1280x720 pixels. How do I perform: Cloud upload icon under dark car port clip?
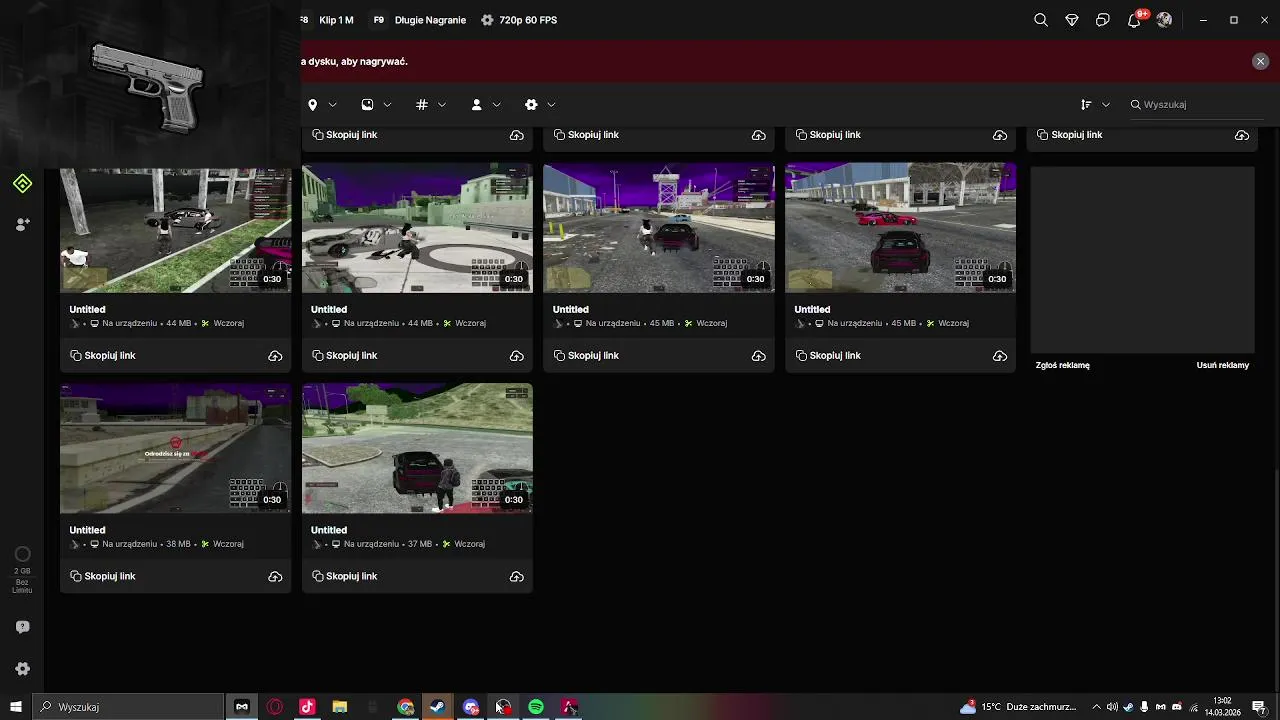pos(759,355)
